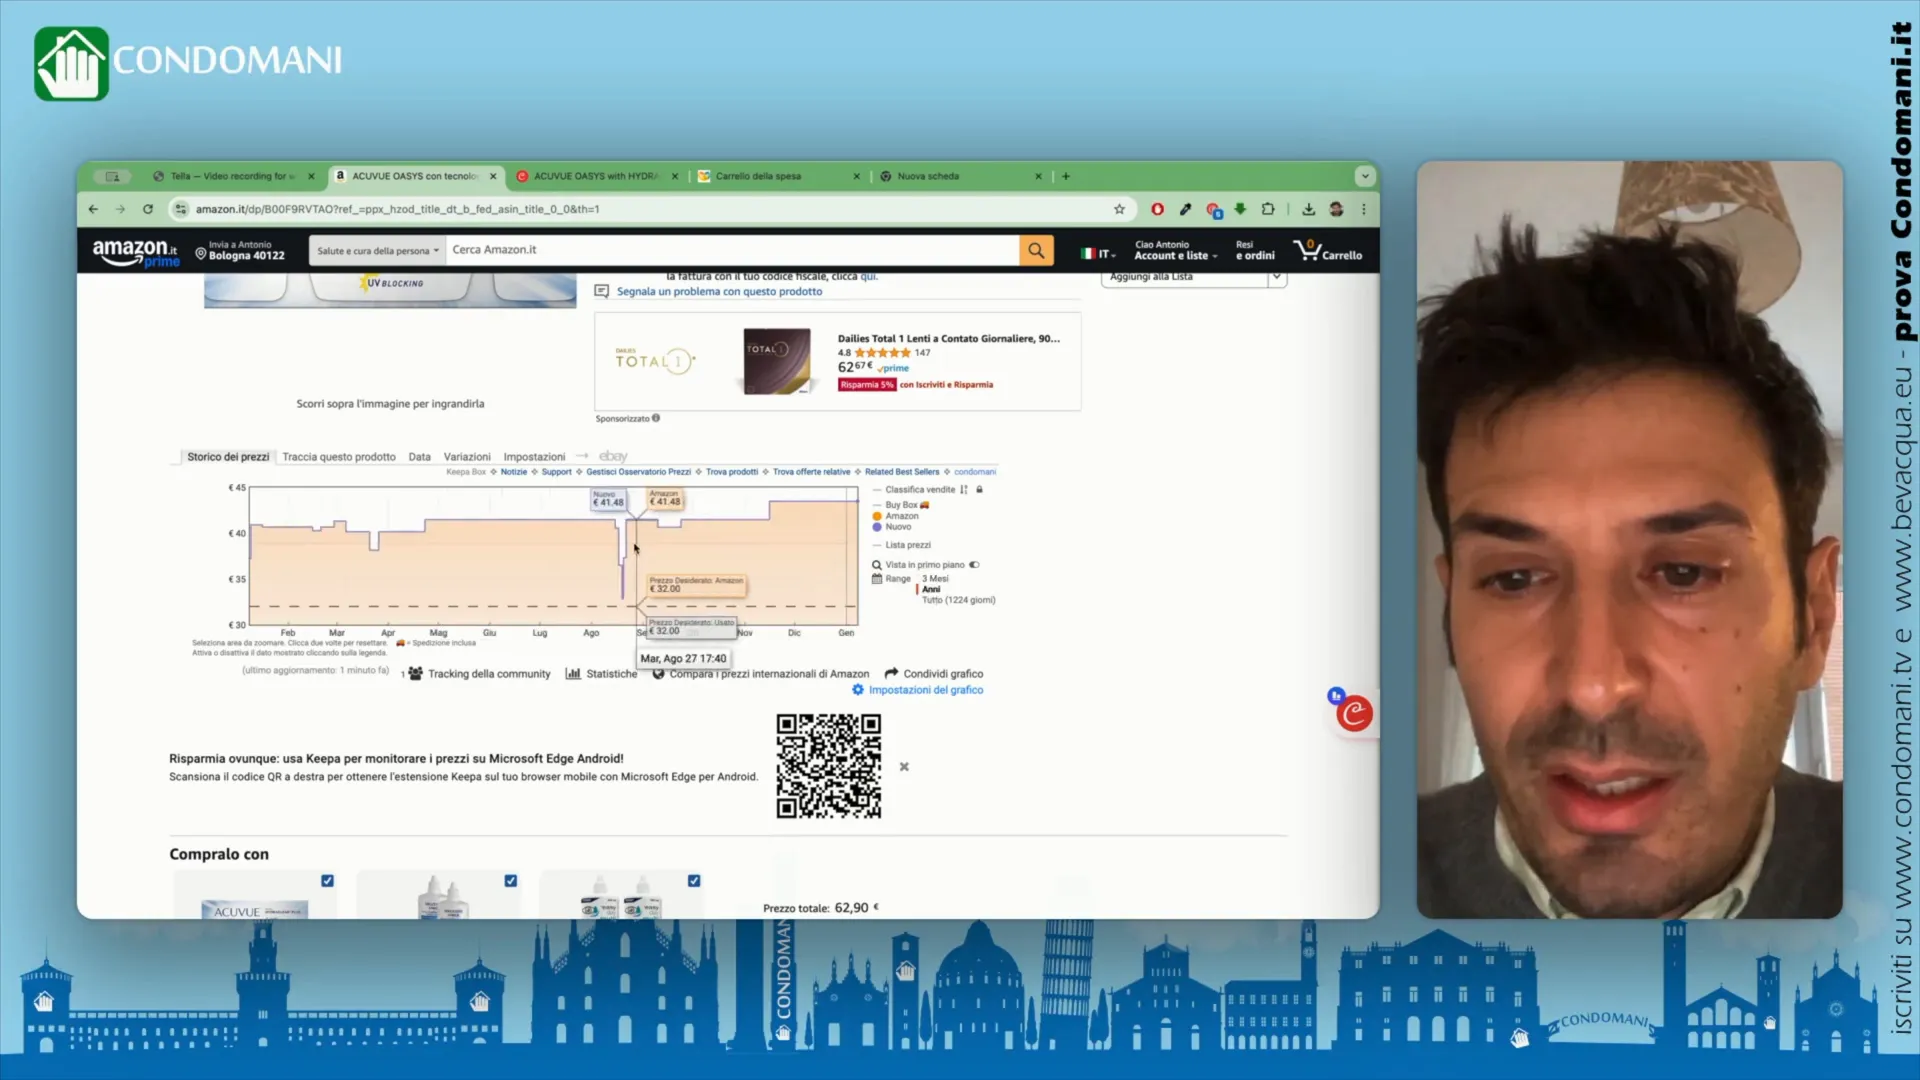1920x1080 pixels.
Task: Open Resi e ordini link
Action: 1255,250
